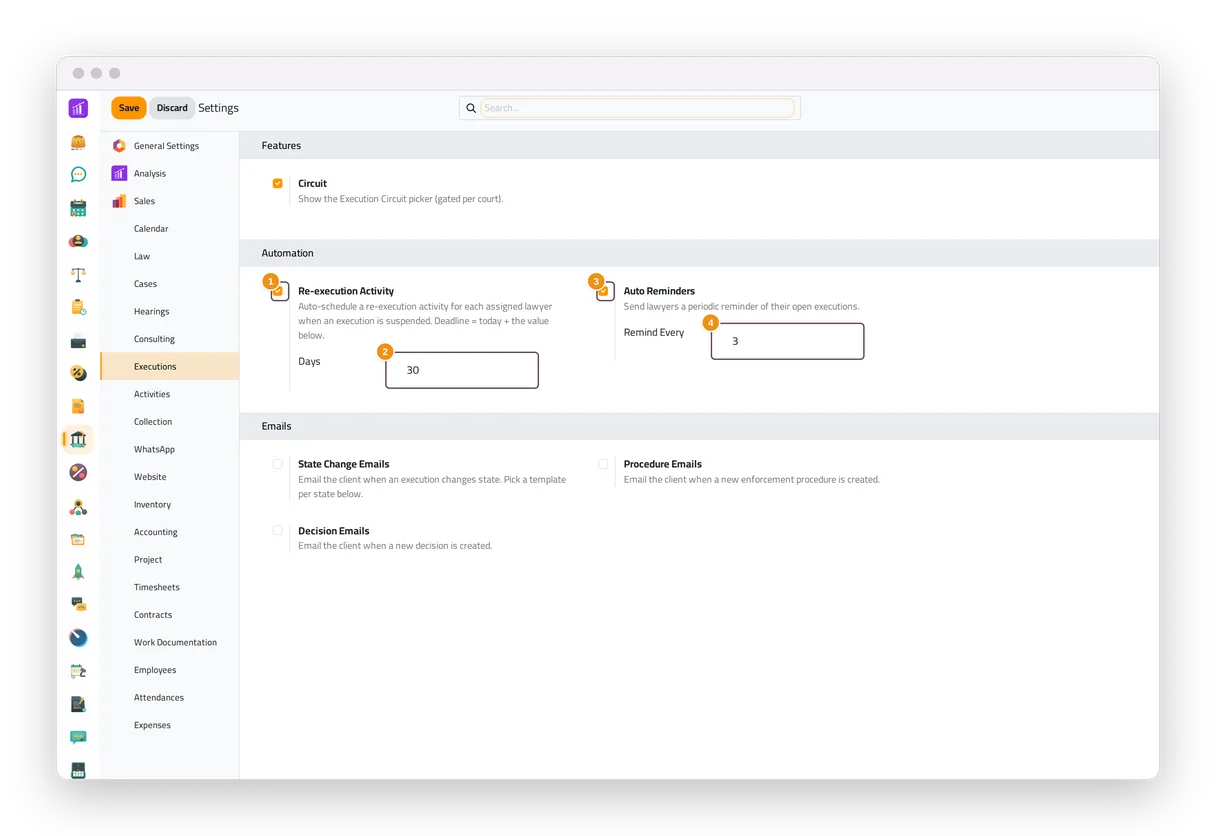The image size is (1216, 836).
Task: Open Cases settings section
Action: pyautogui.click(x=170, y=284)
